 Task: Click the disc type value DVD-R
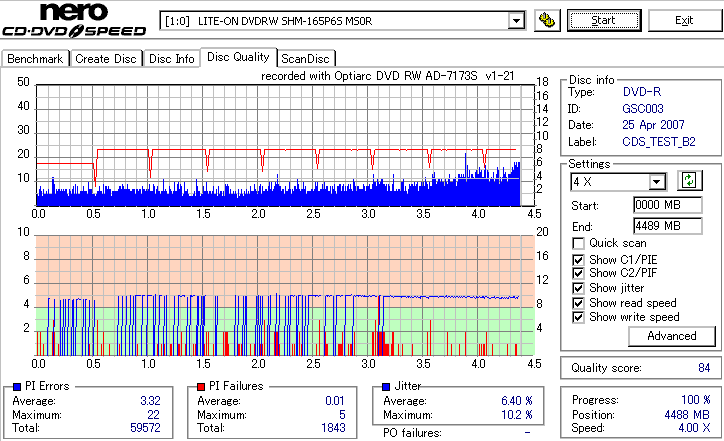click(642, 92)
